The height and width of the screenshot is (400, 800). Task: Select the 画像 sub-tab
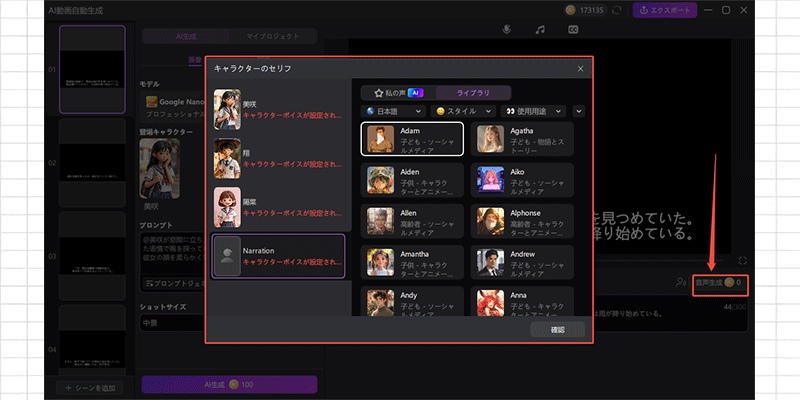(195, 60)
